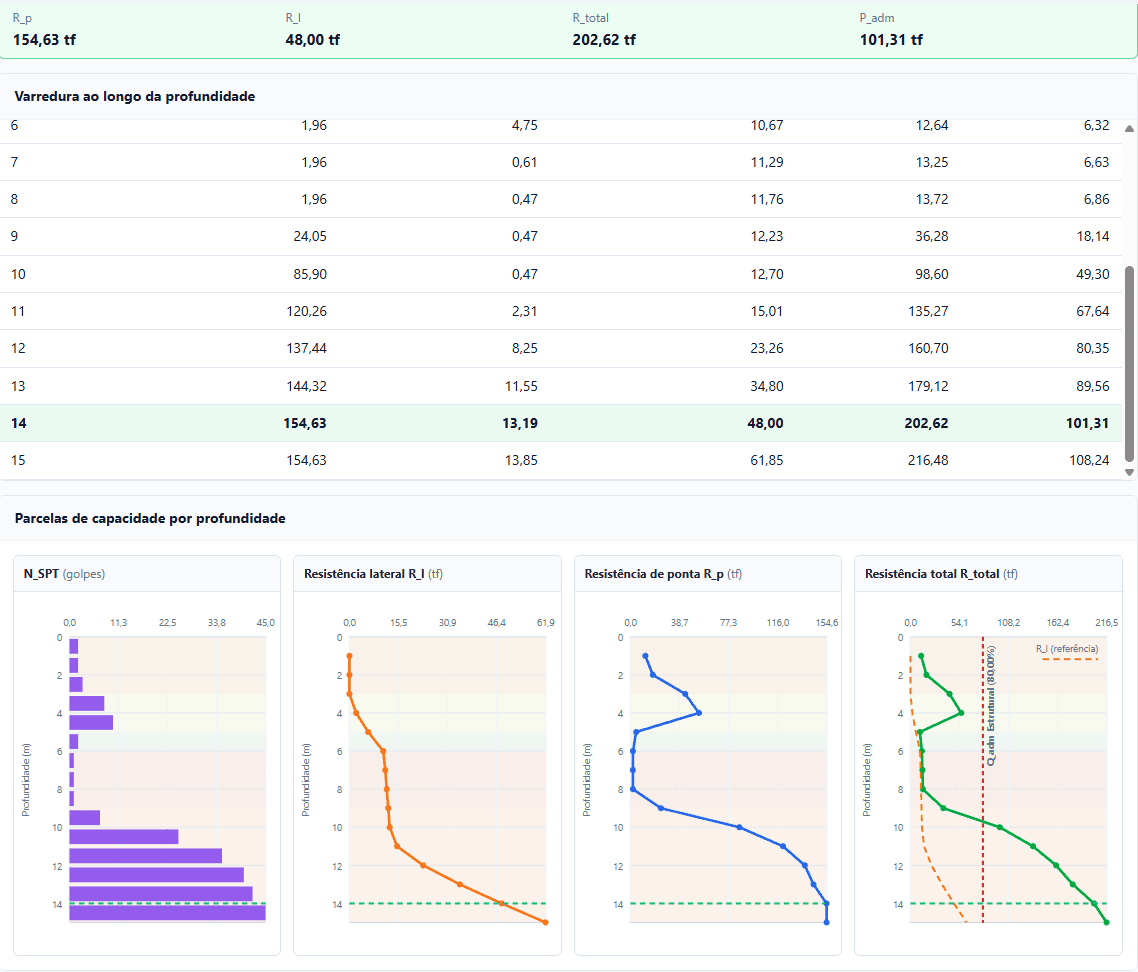Click the 'Profundidade (m)' axis label of N_SPT chart
The width and height of the screenshot is (1138, 972).
coord(26,780)
